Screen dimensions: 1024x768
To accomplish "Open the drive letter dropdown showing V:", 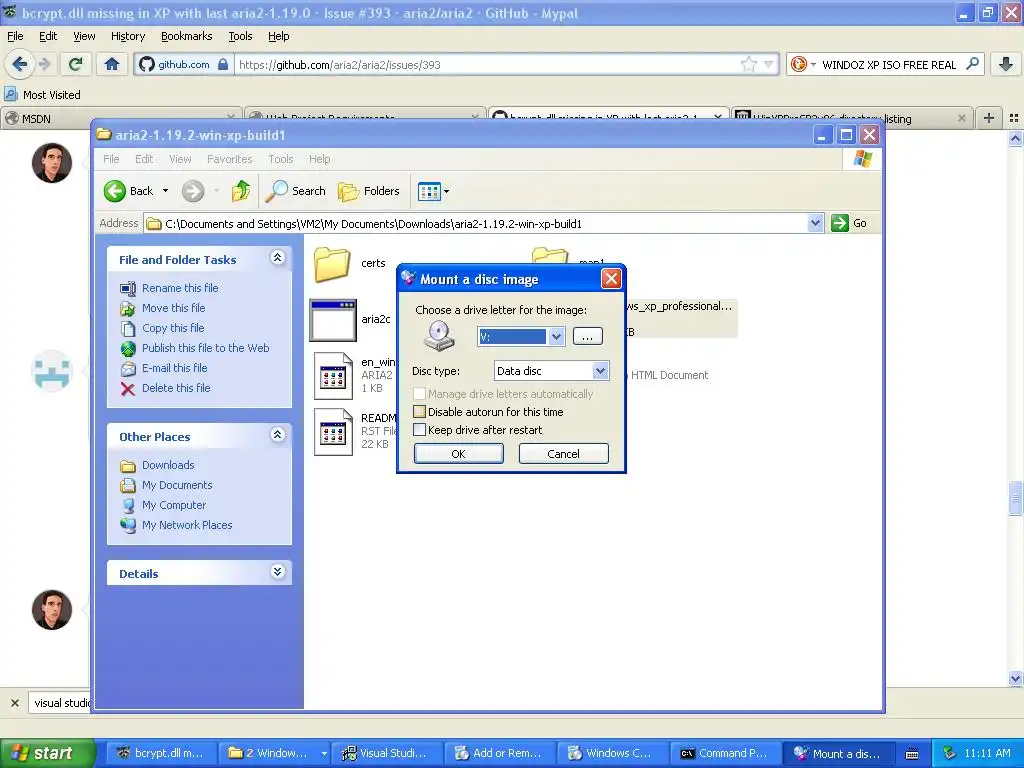I will coord(556,336).
